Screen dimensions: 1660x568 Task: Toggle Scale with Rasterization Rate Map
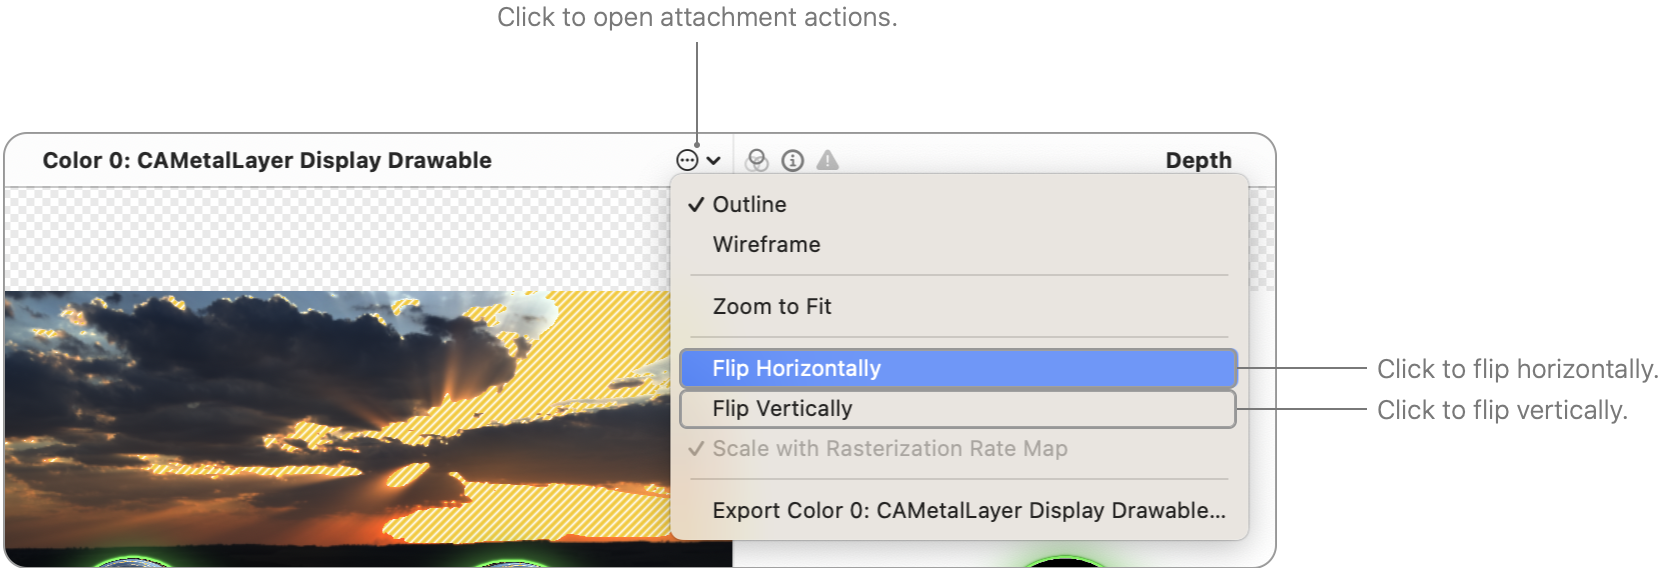[889, 448]
